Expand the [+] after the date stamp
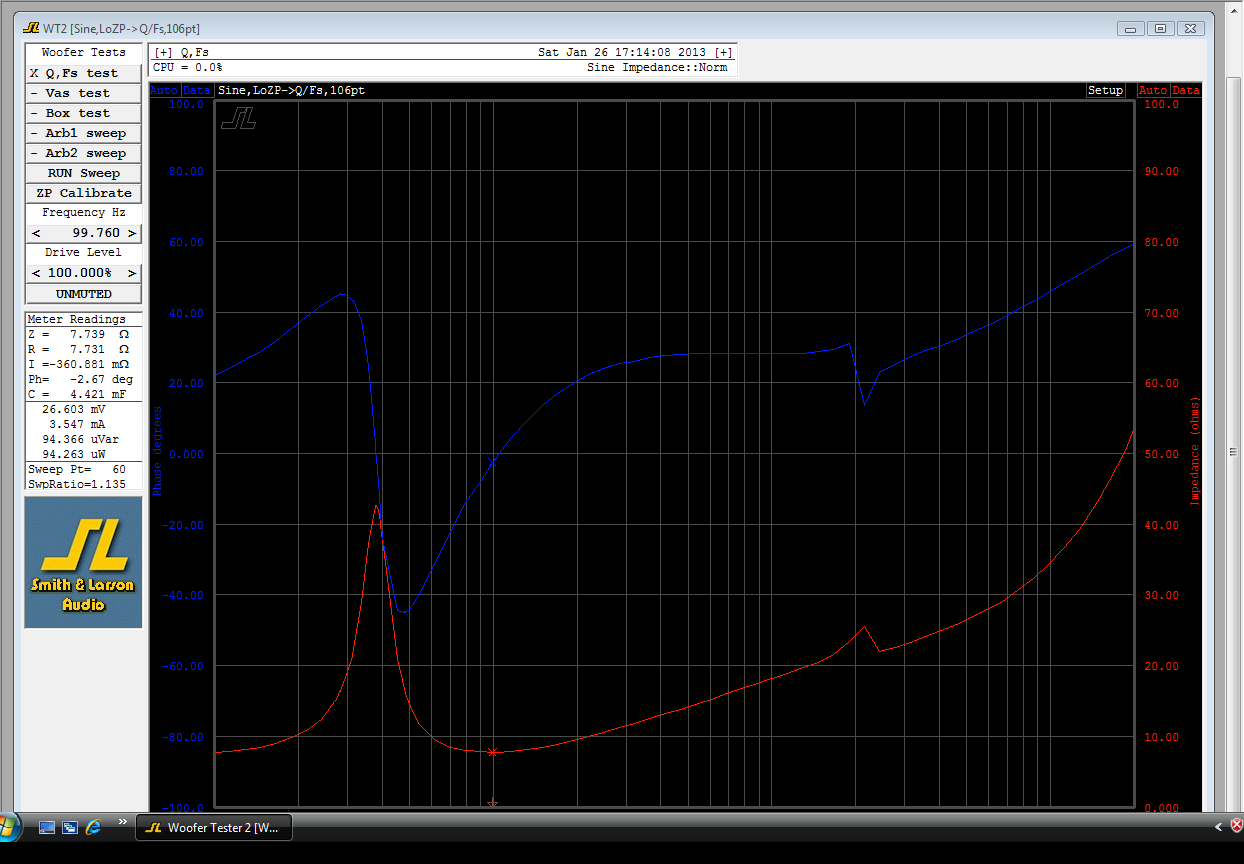 point(723,52)
